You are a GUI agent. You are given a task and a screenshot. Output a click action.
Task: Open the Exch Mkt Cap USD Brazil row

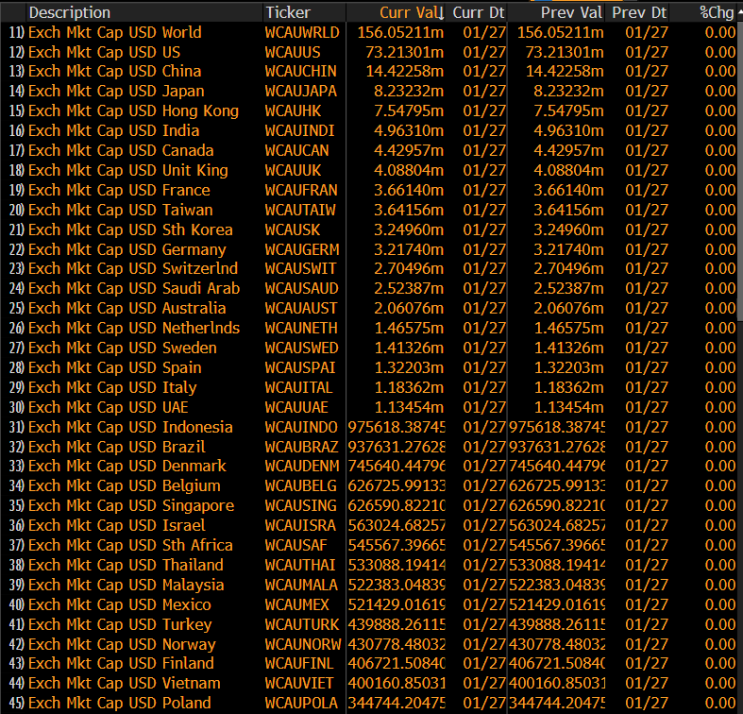[x=116, y=447]
